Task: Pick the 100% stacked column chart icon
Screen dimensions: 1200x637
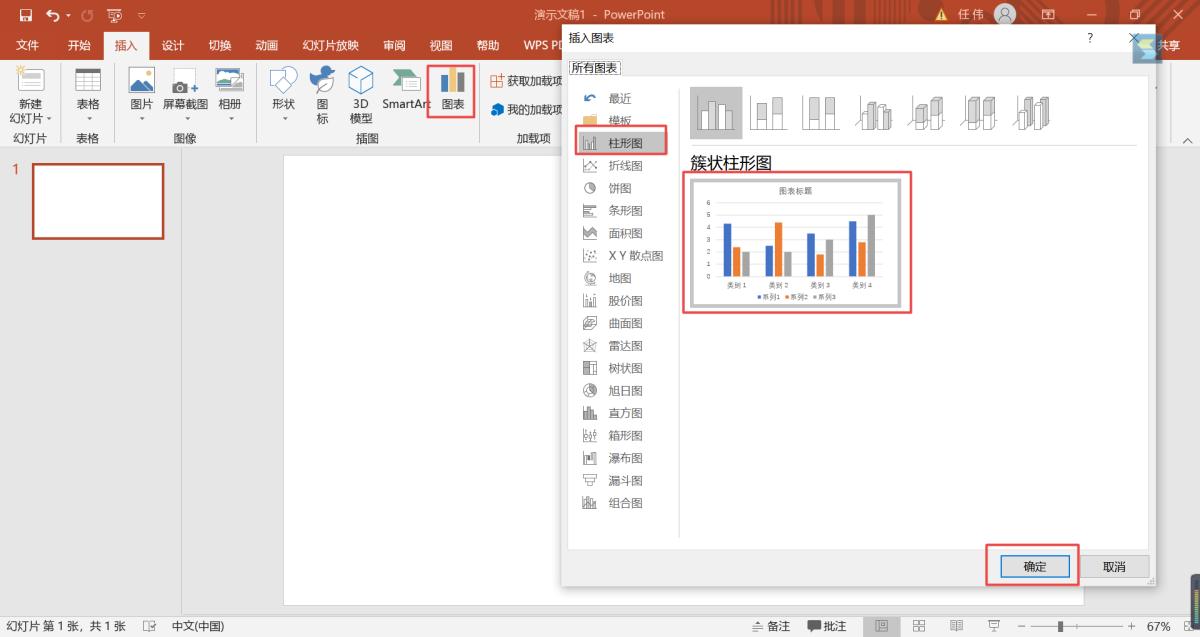Action: pyautogui.click(x=821, y=113)
